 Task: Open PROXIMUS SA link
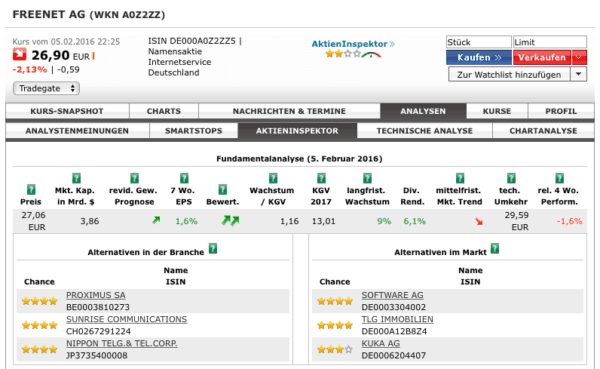point(96,295)
